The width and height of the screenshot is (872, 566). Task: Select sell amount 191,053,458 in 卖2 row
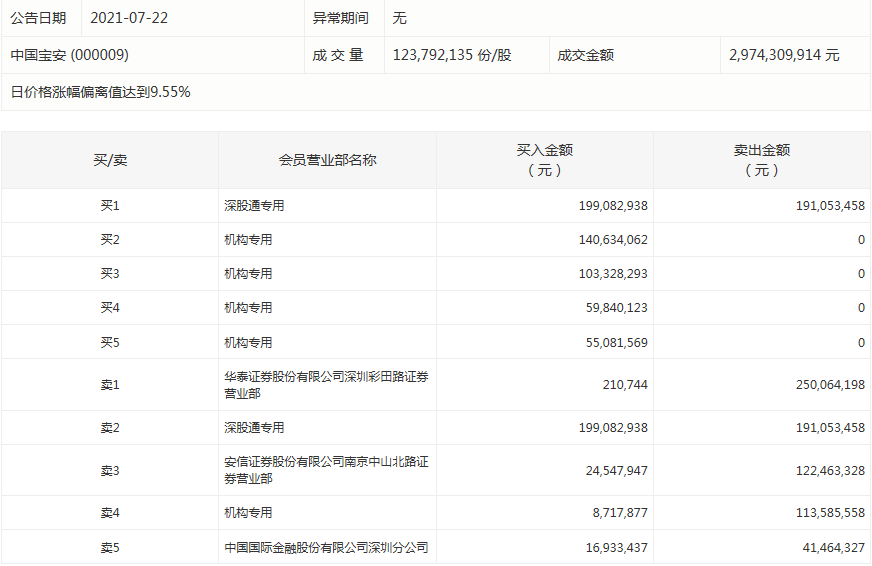(830, 428)
